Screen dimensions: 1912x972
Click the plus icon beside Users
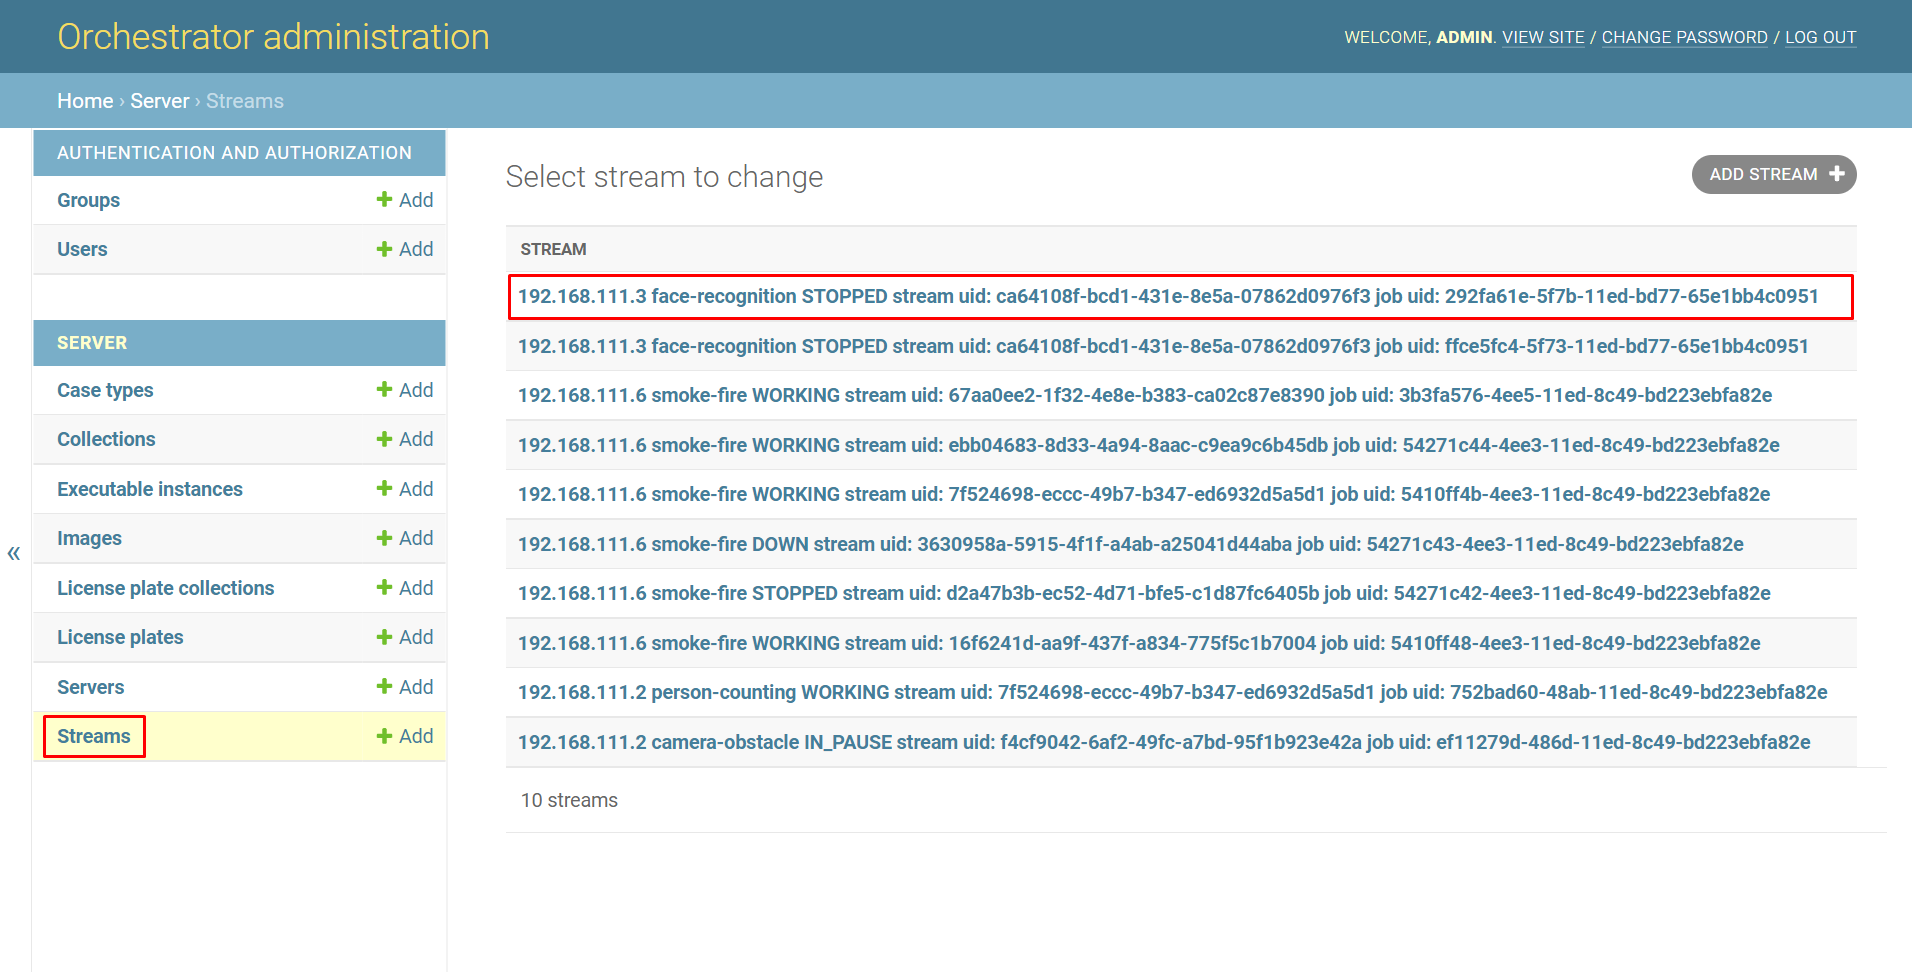[384, 249]
